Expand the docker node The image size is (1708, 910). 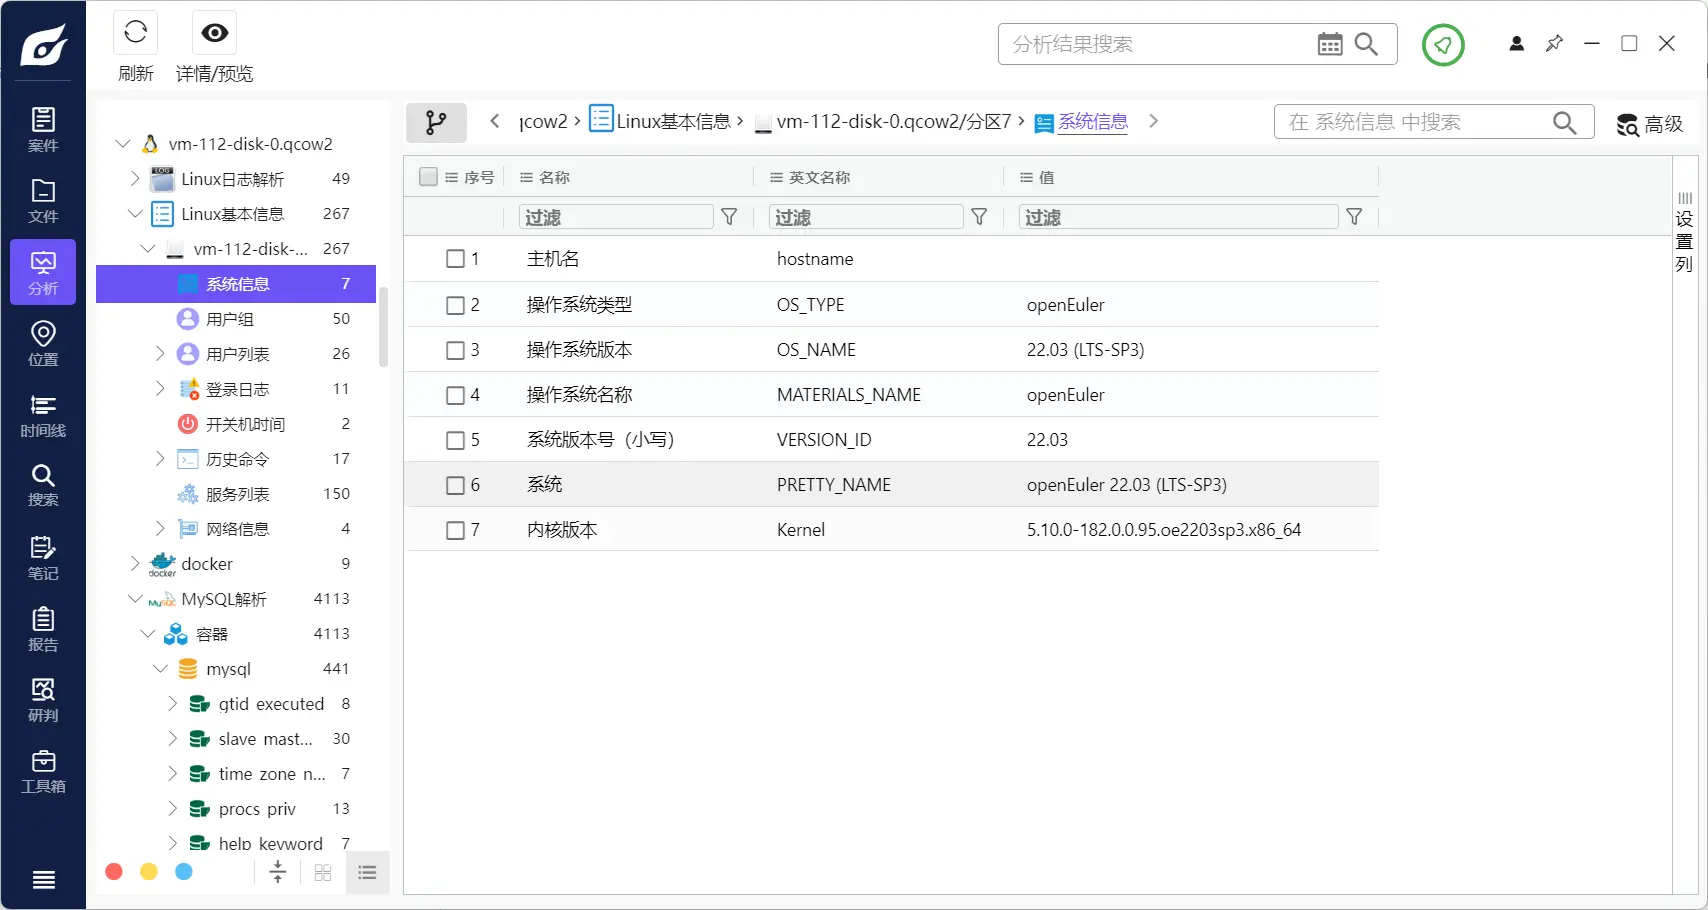tap(135, 564)
